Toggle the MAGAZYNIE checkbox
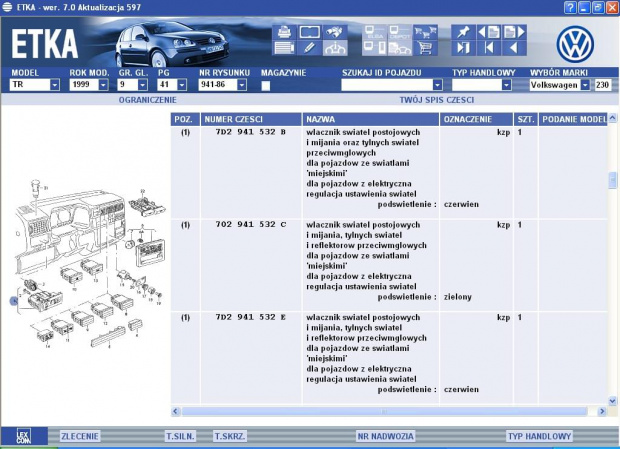 point(266,85)
